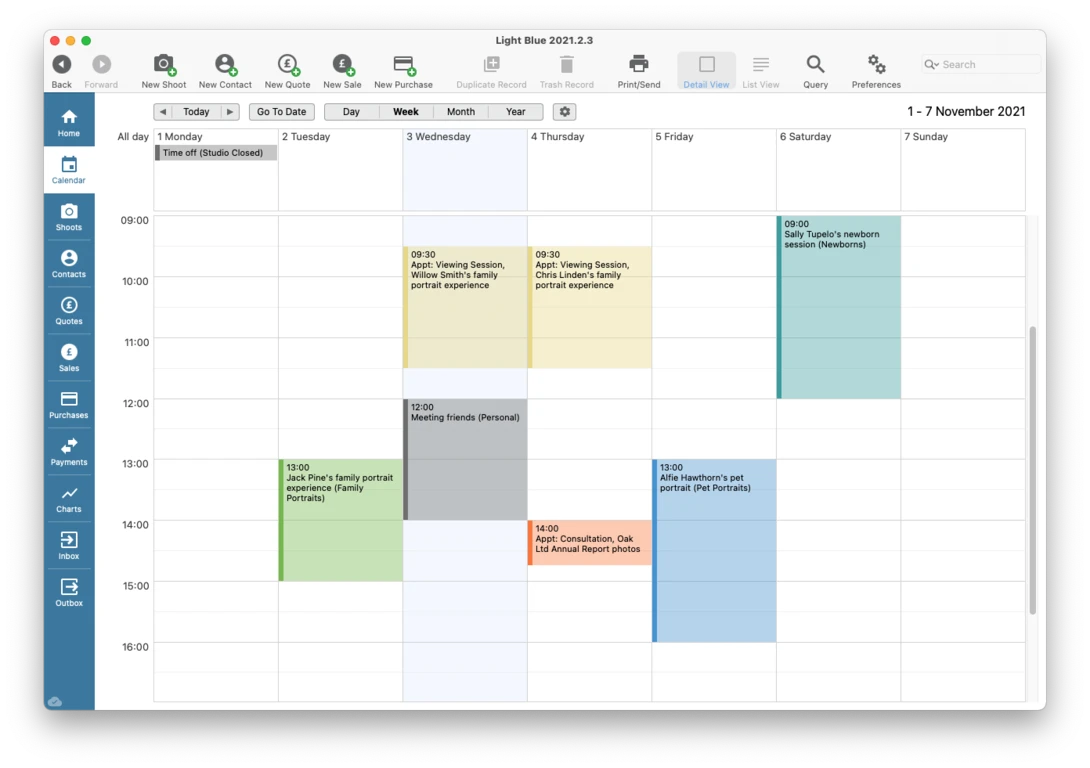Switch to Week view

click(x=406, y=112)
